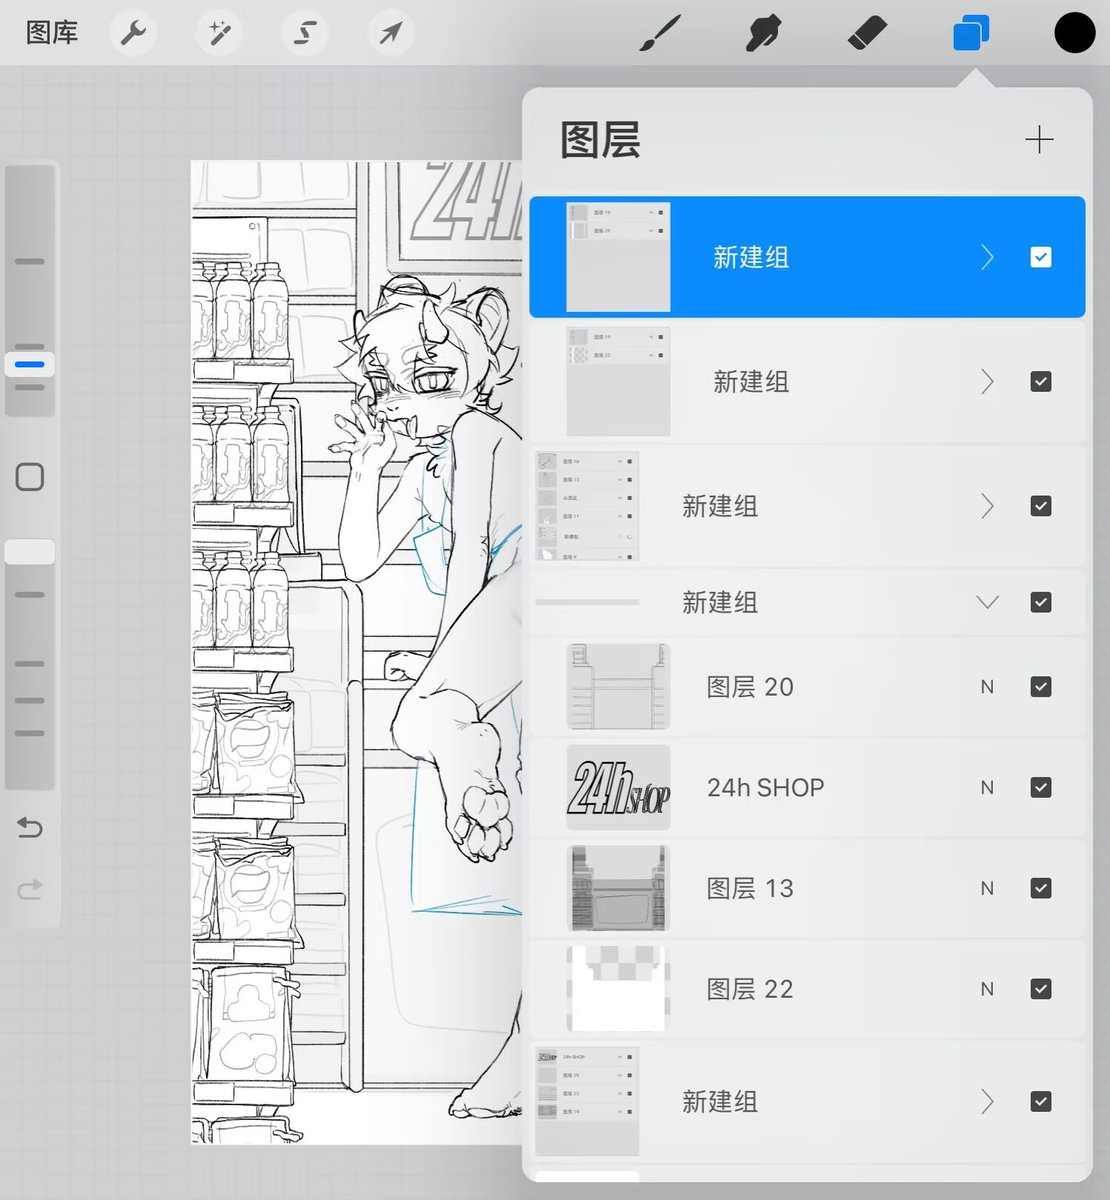Expand the highlighted blue 新建组 group chevron

click(987, 257)
